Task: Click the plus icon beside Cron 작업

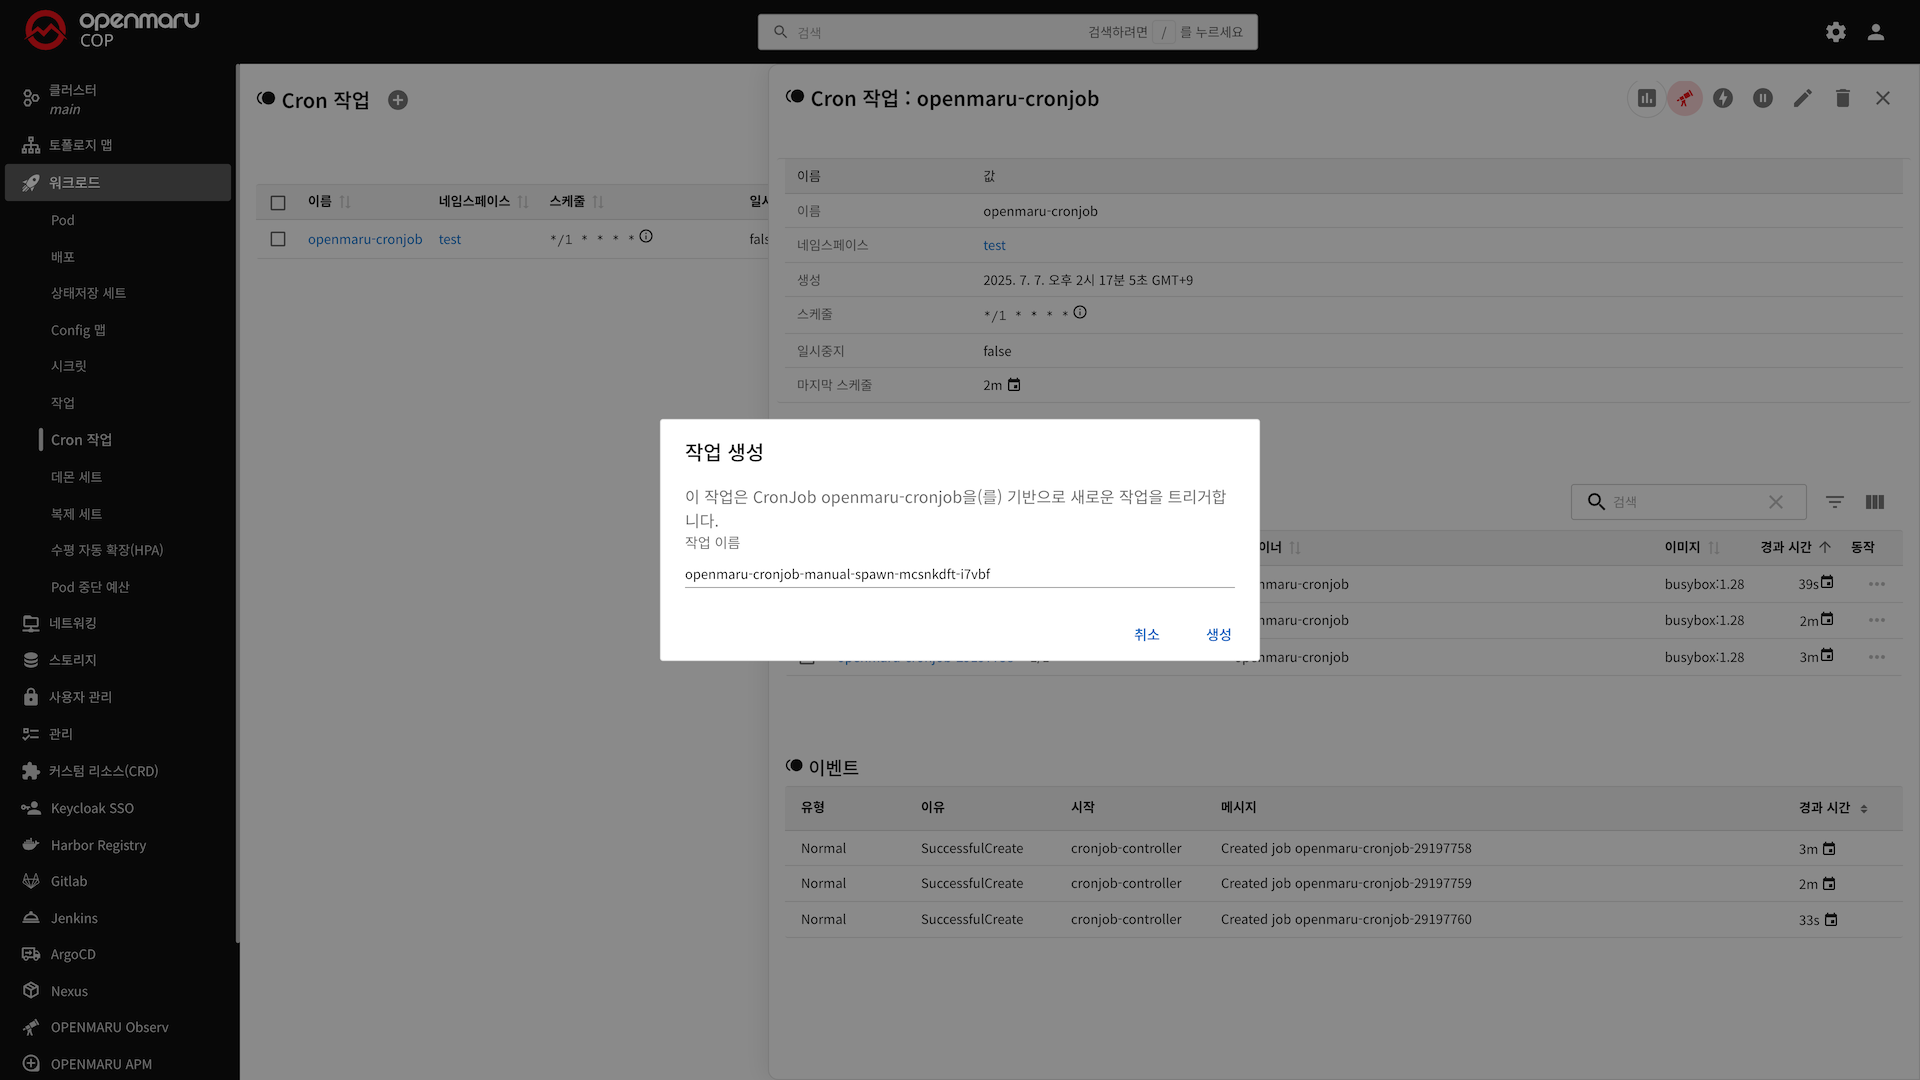Action: tap(398, 100)
